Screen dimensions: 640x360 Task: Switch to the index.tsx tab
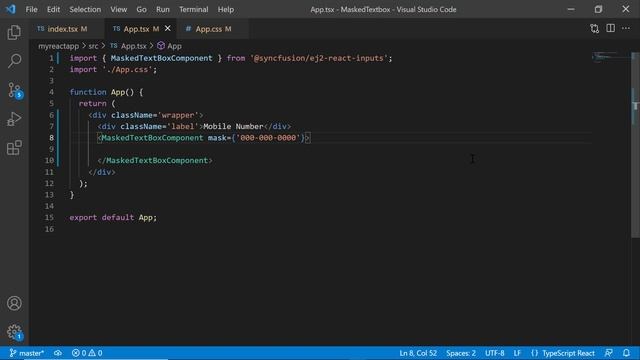click(x=67, y=29)
